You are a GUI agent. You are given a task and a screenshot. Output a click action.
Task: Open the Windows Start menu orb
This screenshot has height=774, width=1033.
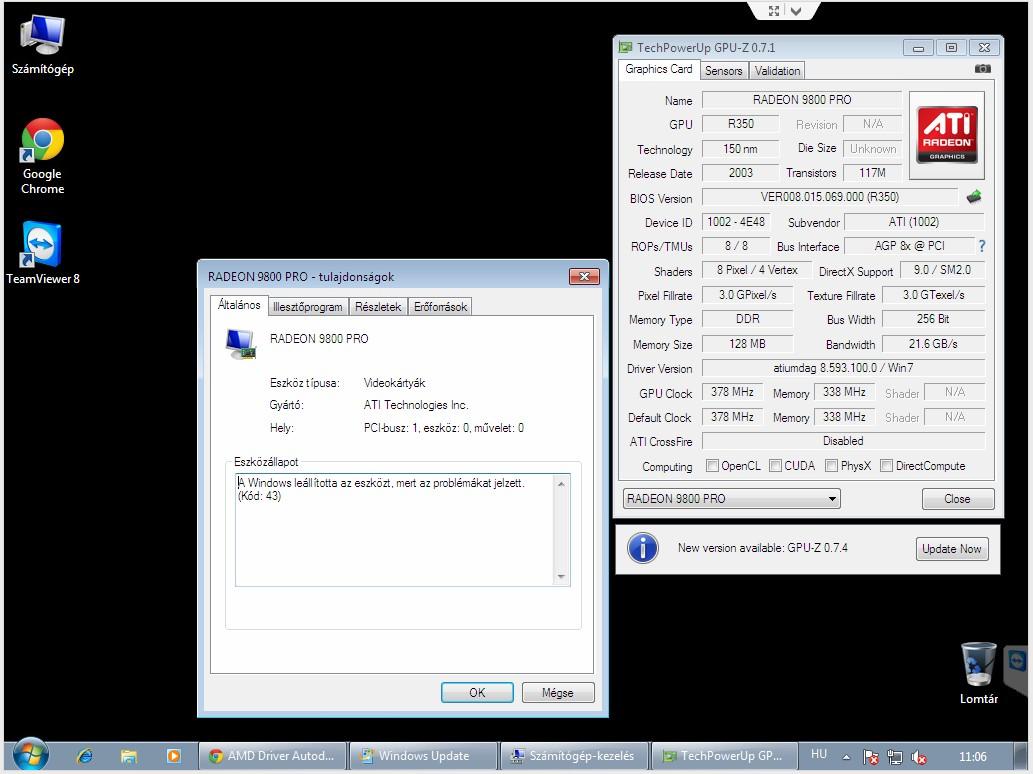pos(30,755)
